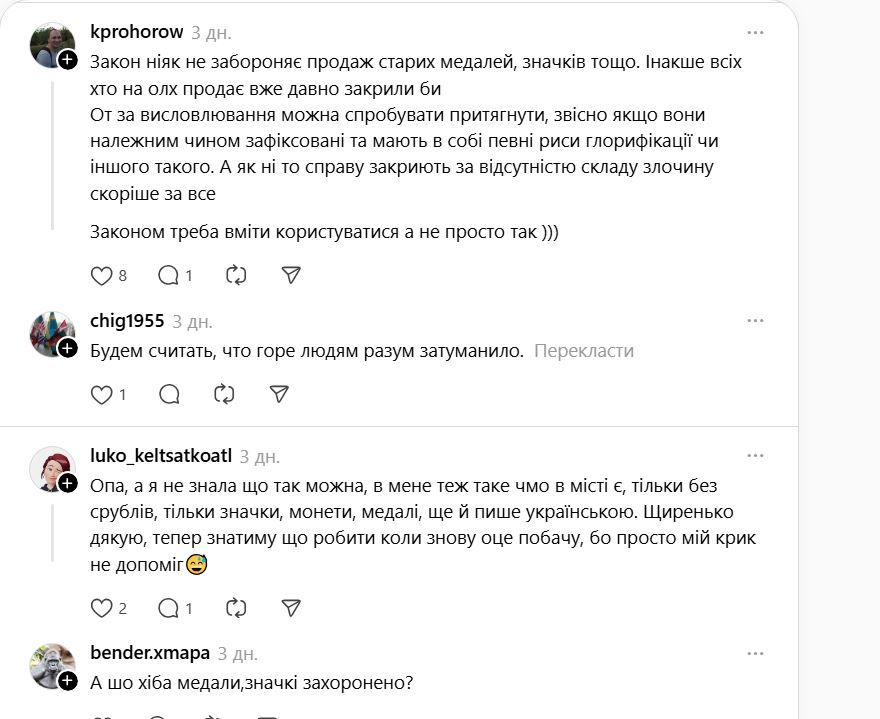Toggle the like heart on chig1955's comment
The image size is (880, 719).
pos(99,394)
